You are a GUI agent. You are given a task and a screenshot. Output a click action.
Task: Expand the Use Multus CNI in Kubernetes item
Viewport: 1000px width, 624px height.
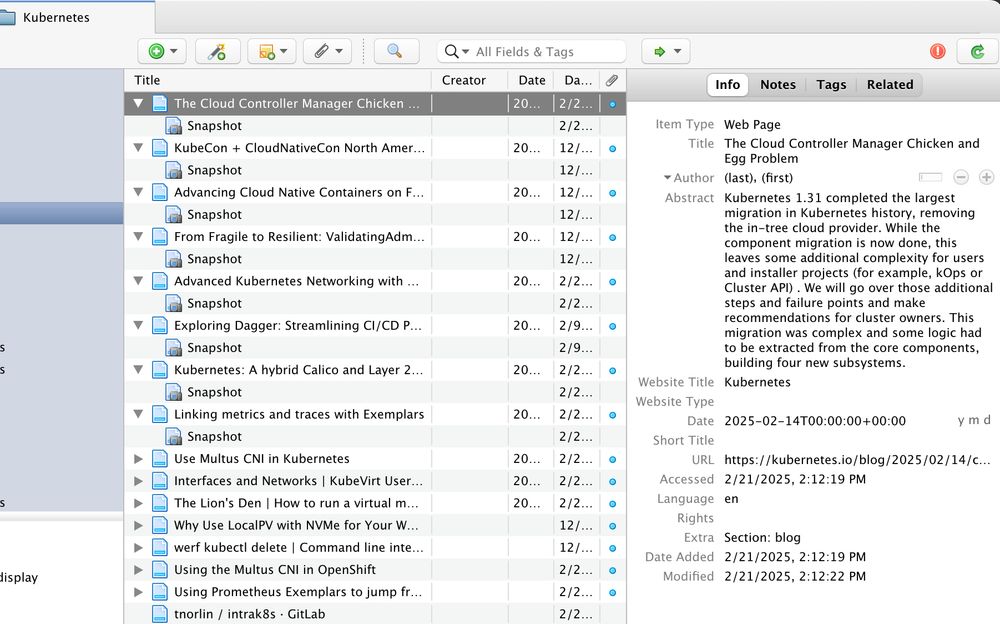tap(138, 459)
